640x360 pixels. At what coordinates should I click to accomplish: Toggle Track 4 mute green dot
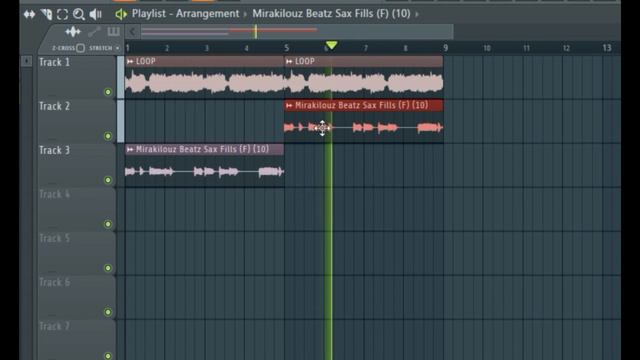coord(108,224)
